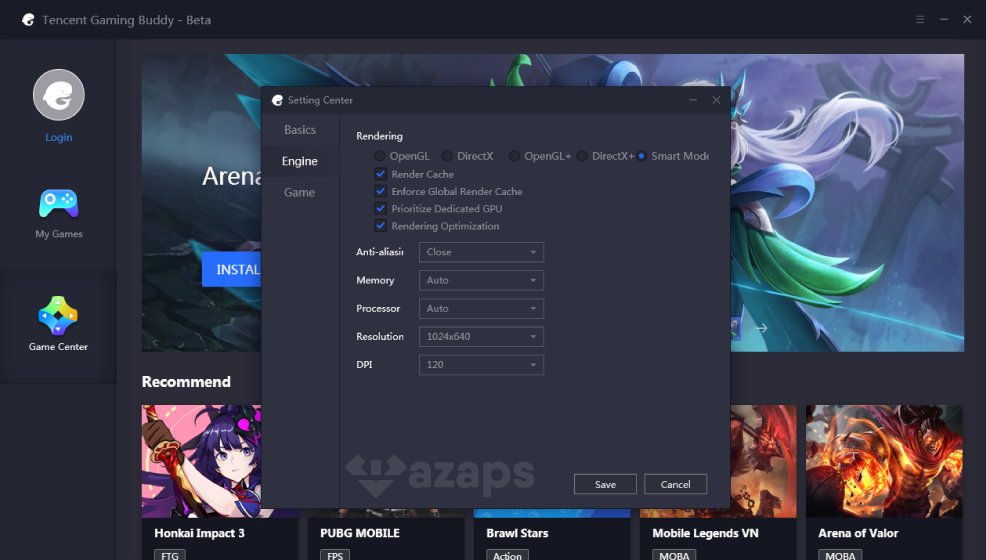Open the Mobile Legends VN game thumbnail
Image resolution: width=986 pixels, height=560 pixels.
point(763,461)
